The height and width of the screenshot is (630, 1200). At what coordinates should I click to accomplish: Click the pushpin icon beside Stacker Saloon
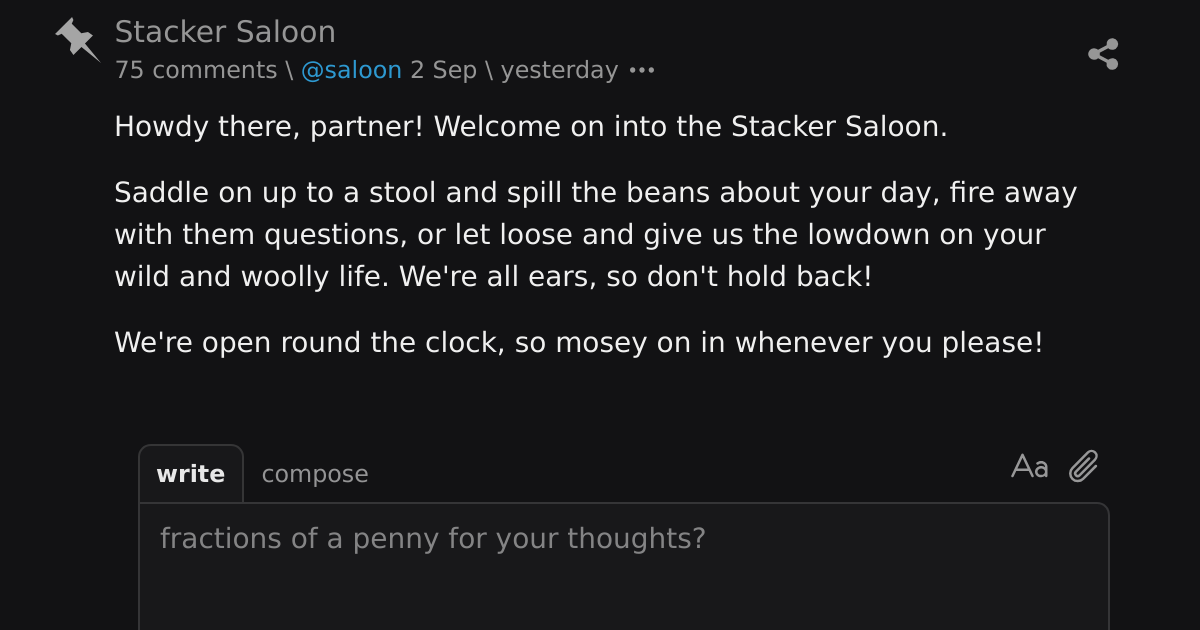click(77, 39)
